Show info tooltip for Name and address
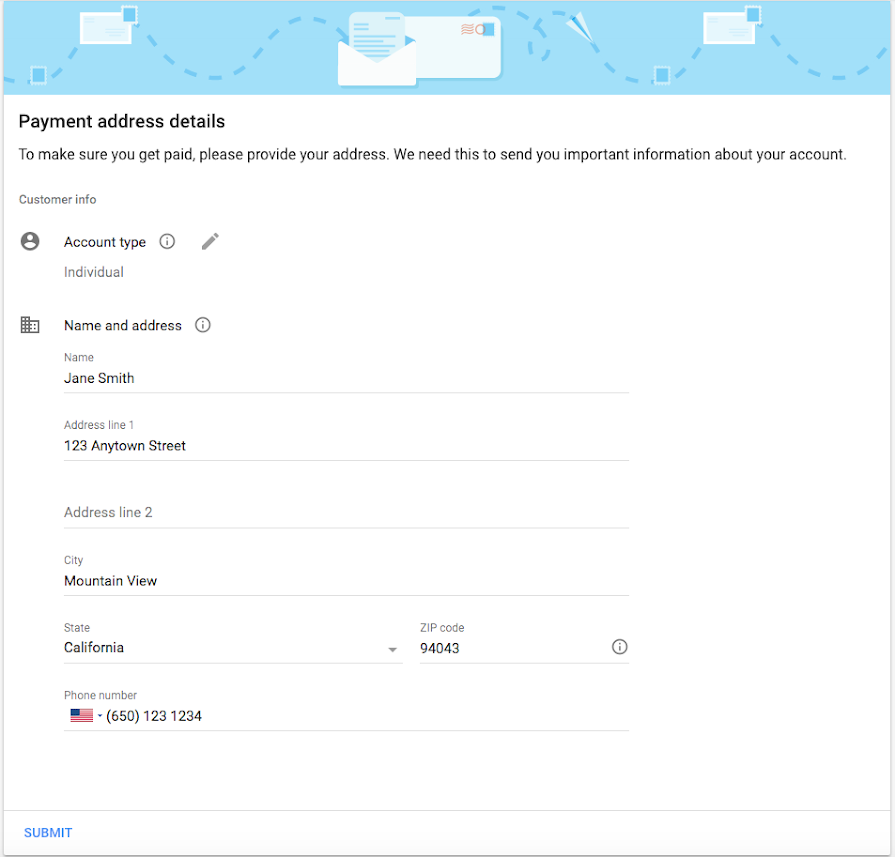The width and height of the screenshot is (895, 857). 203,325
